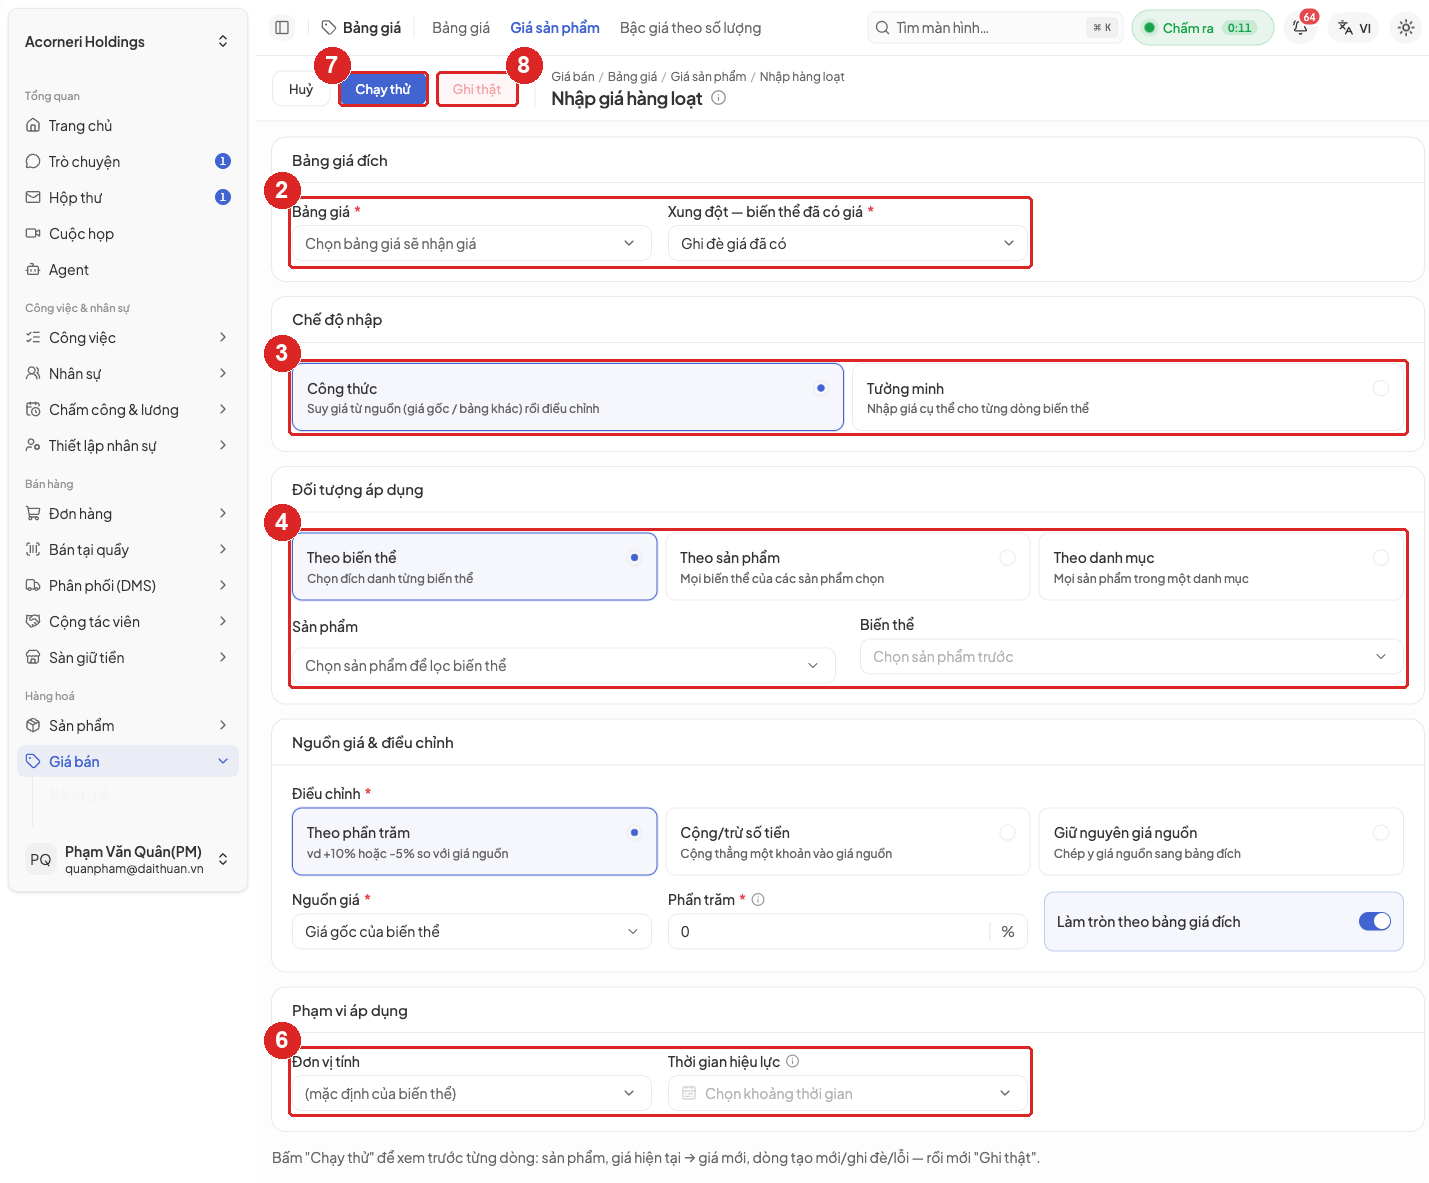
Task: Expand the Công việc sidebar menu
Action: pos(128,338)
